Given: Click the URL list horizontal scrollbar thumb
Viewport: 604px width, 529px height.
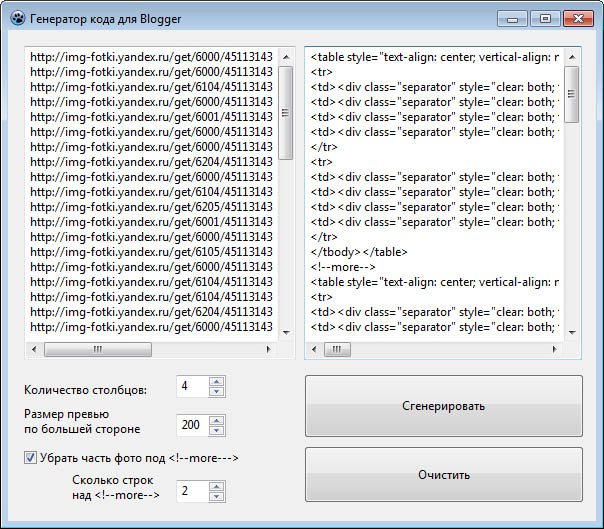Looking at the screenshot, I should click(98, 349).
